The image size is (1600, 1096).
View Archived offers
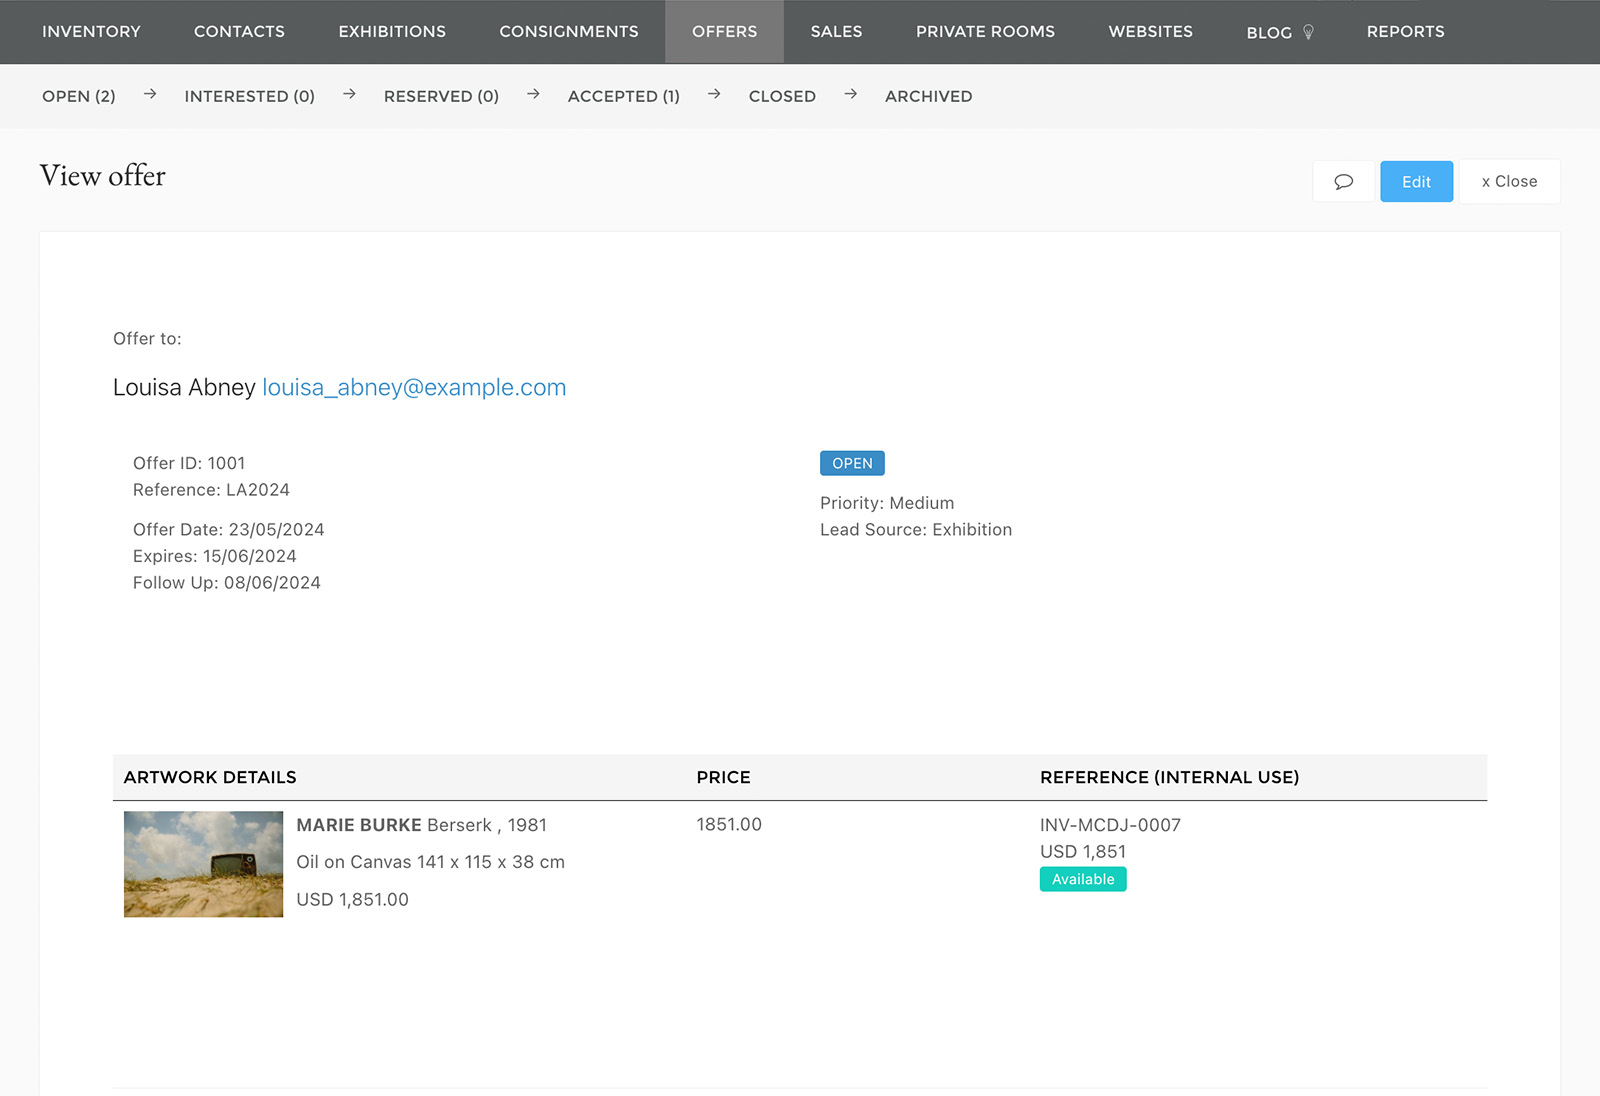928,96
